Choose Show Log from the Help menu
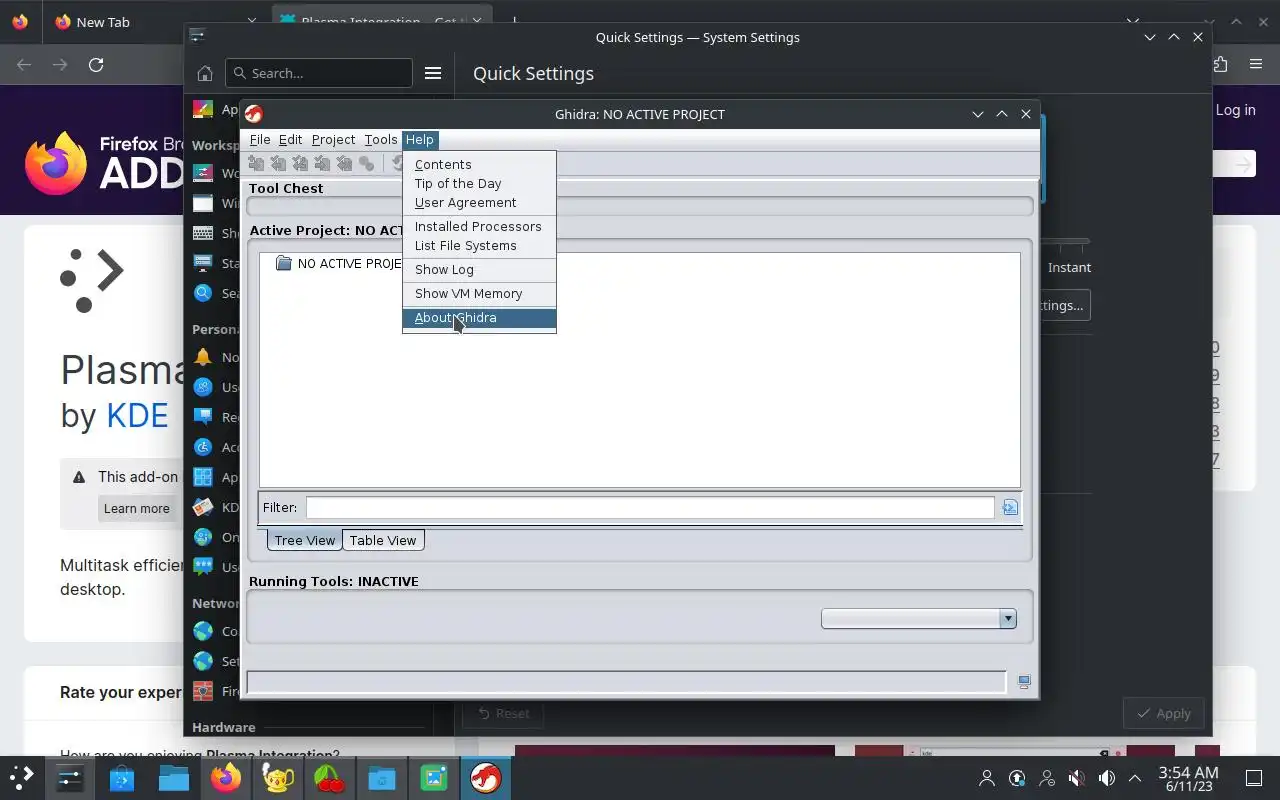This screenshot has width=1280, height=800. pyautogui.click(x=479, y=270)
